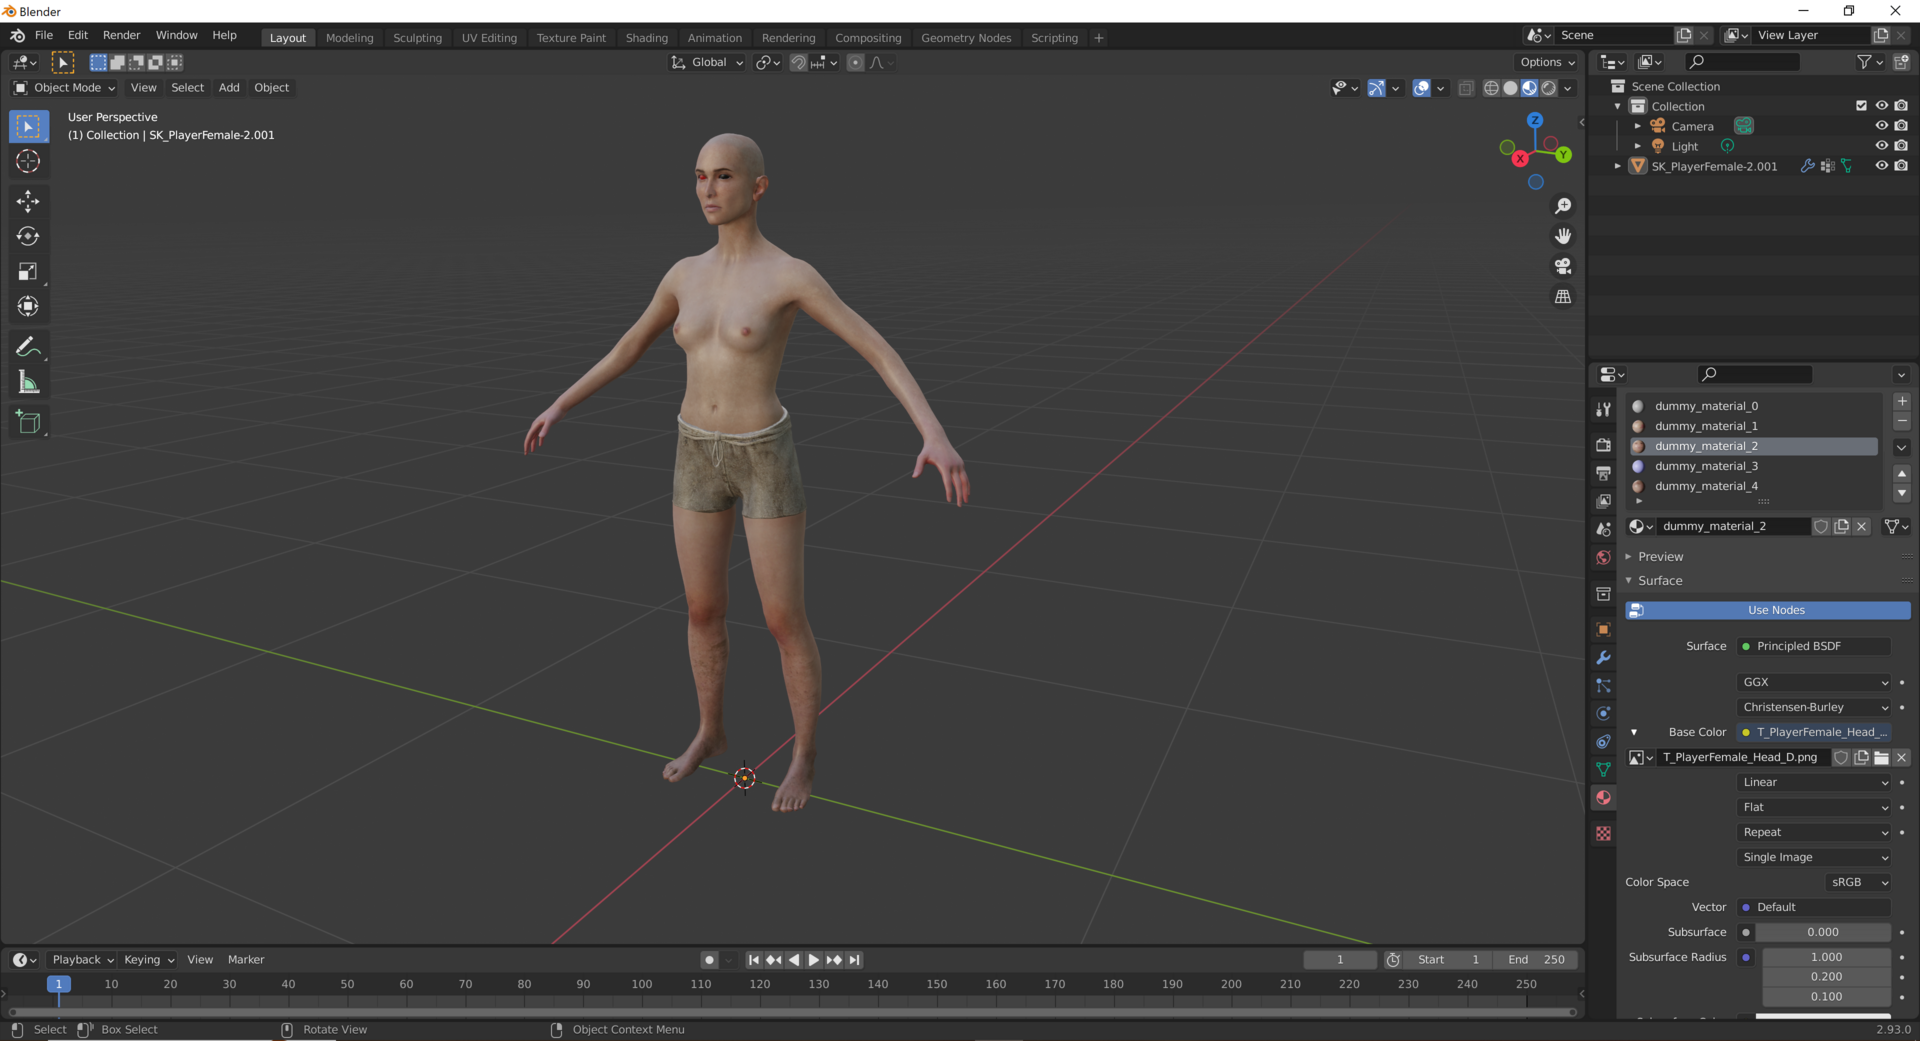Open Options dropdown in viewport header
The image size is (1920, 1041).
tap(1547, 62)
